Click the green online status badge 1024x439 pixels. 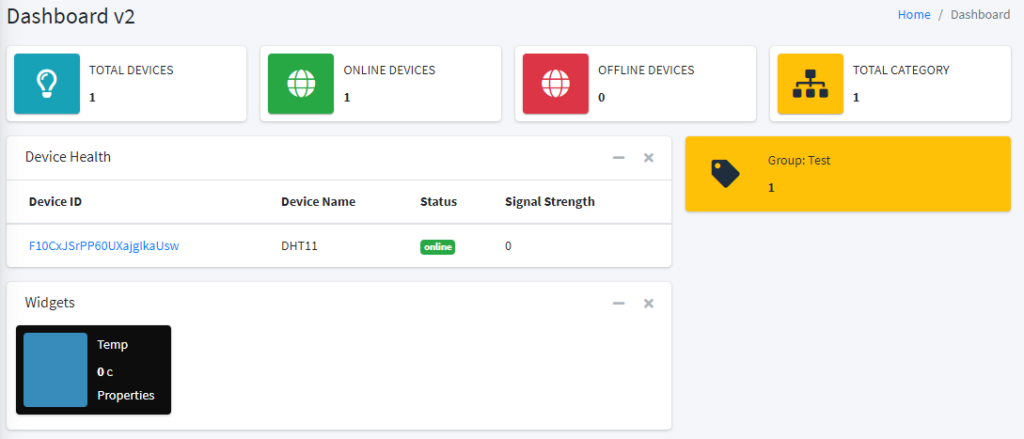click(438, 248)
